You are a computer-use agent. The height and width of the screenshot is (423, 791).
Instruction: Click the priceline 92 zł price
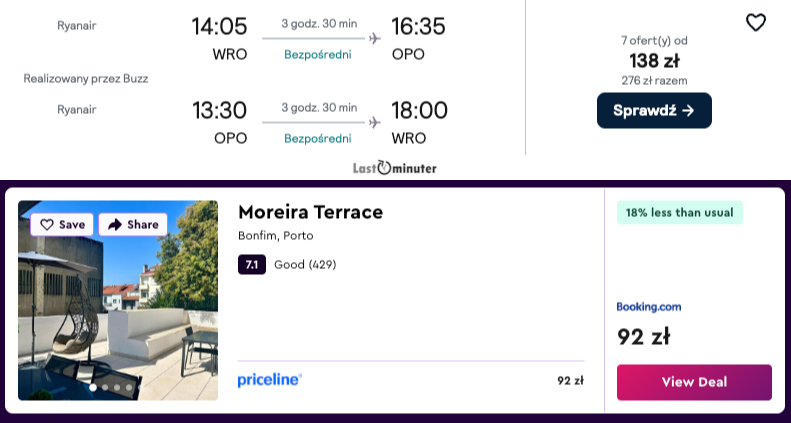point(570,380)
